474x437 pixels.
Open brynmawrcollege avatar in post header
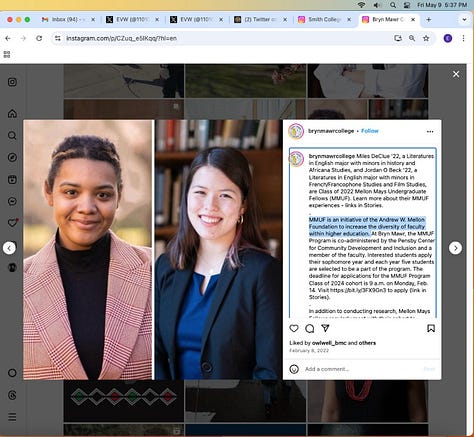pos(296,131)
